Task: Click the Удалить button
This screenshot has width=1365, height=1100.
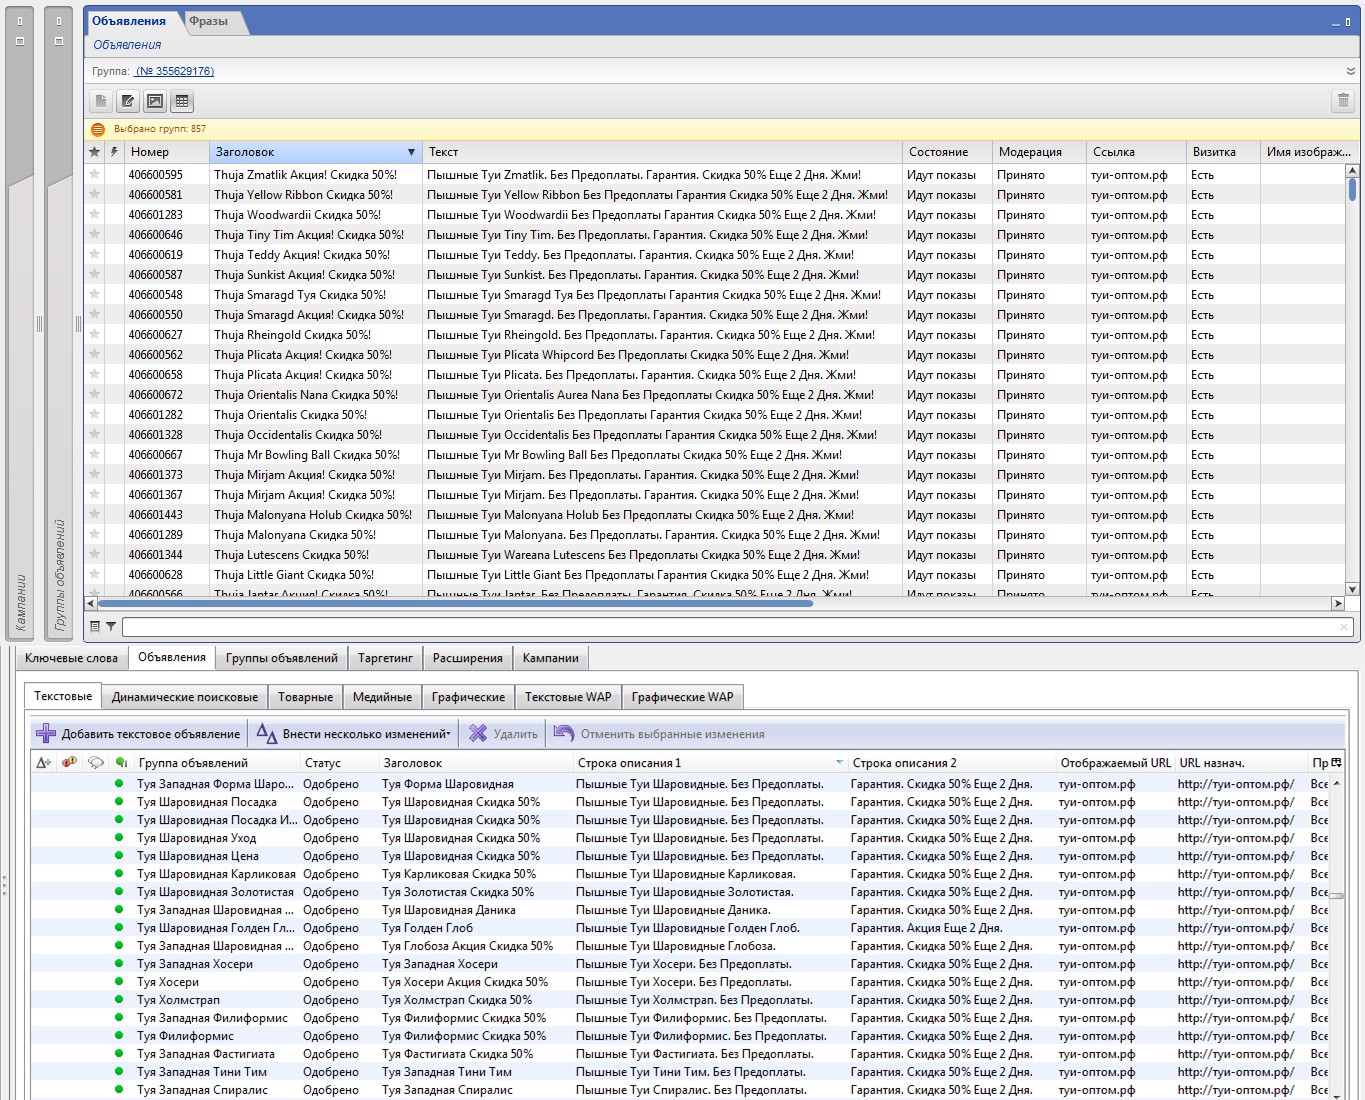Action: (504, 734)
